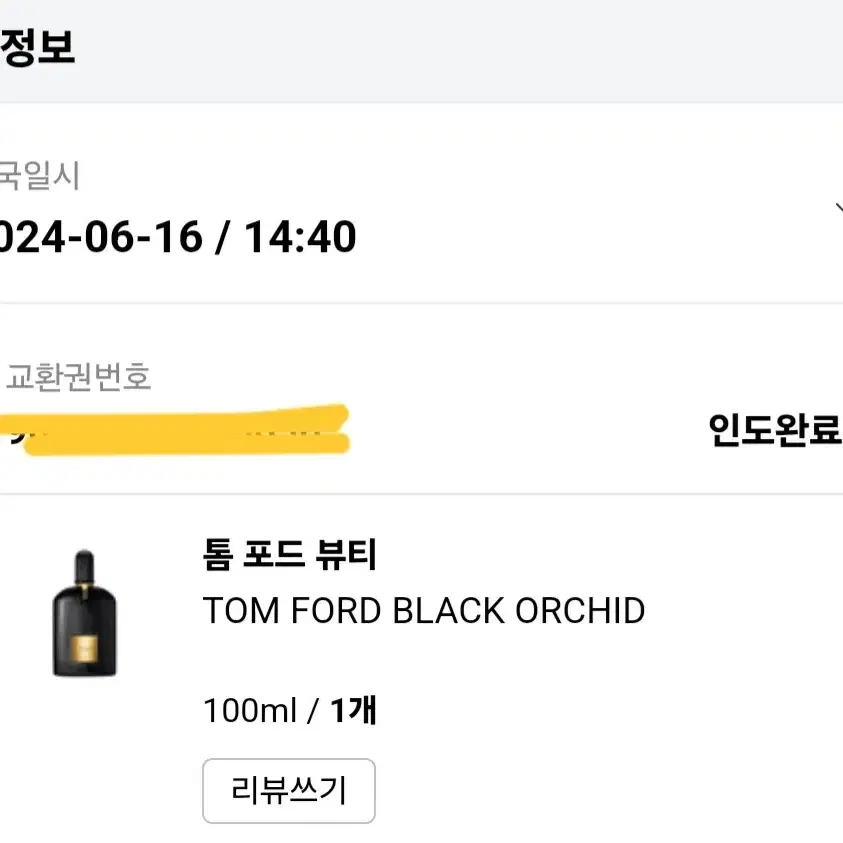This screenshot has width=843, height=843.
Task: Select the 2024-06-16 departure date text
Action: [101, 237]
